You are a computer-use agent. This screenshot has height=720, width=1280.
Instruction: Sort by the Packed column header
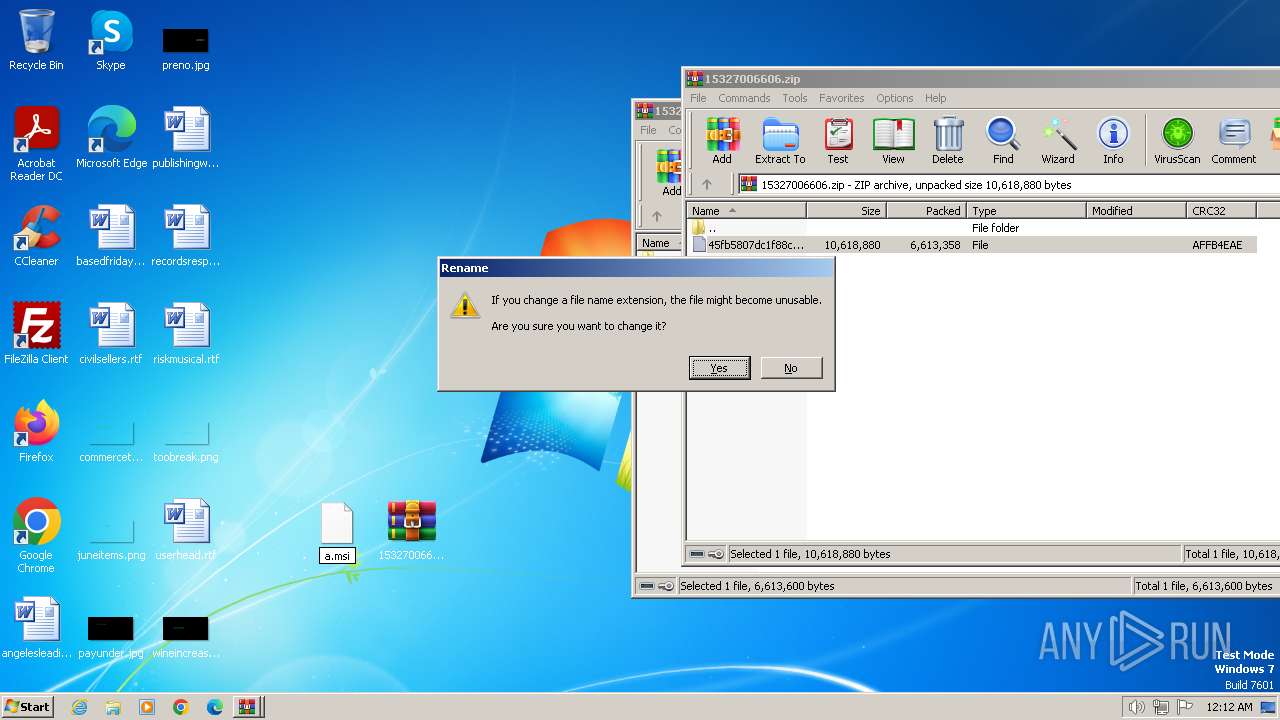tap(926, 211)
